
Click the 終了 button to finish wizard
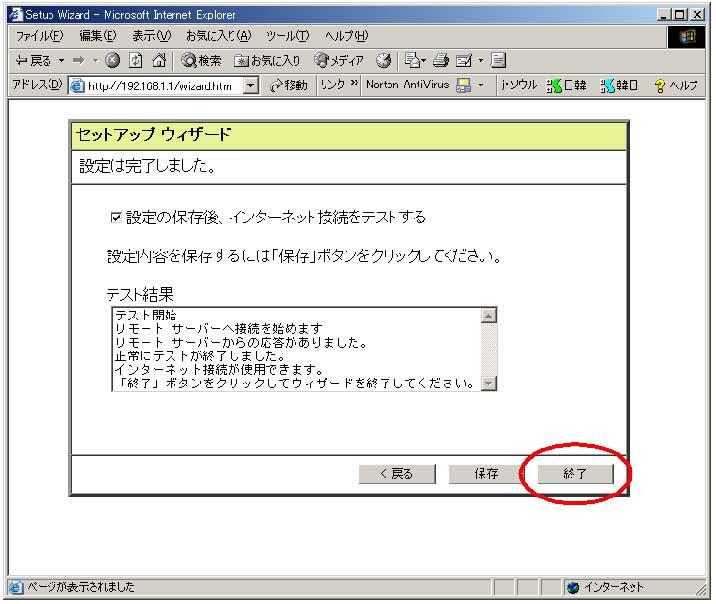pos(575,474)
